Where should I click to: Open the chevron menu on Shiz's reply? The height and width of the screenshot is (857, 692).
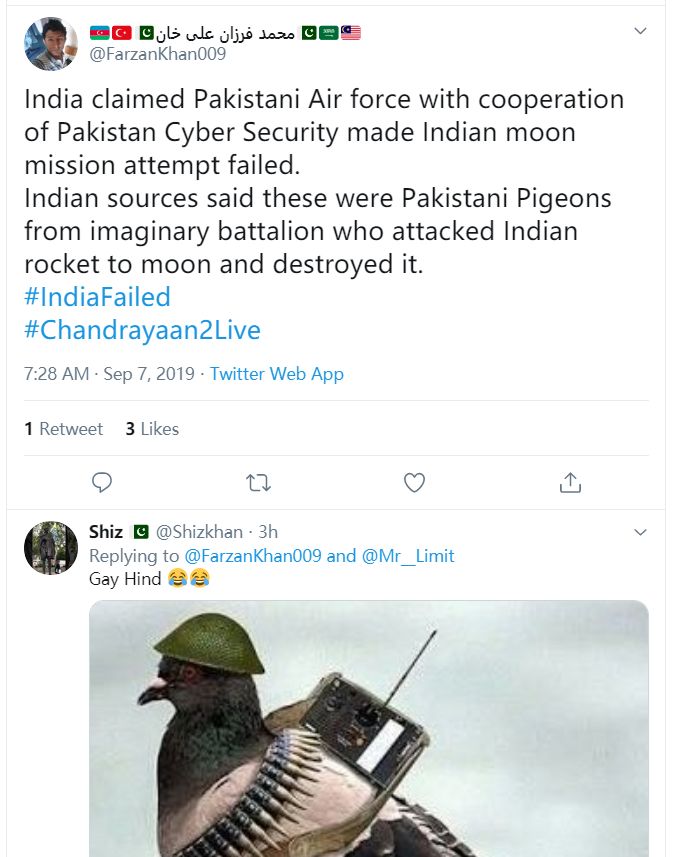coord(641,532)
